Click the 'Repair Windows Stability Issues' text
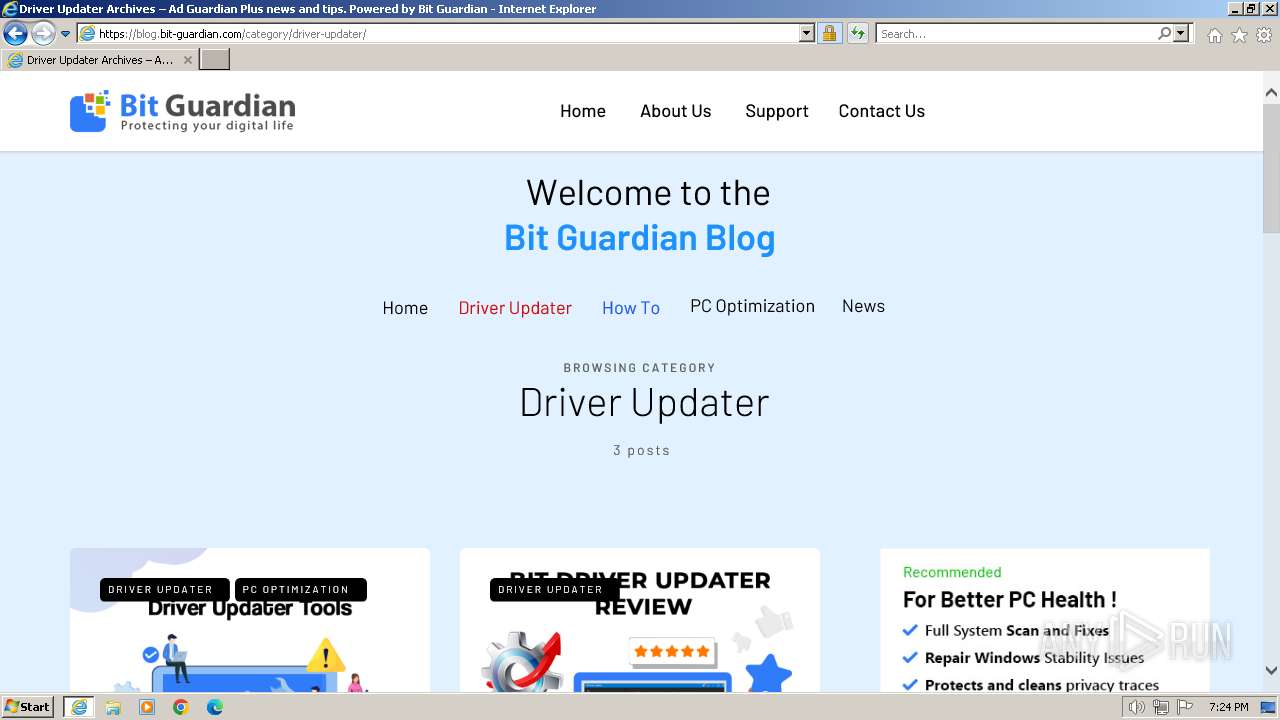This screenshot has width=1280, height=720. click(1034, 658)
